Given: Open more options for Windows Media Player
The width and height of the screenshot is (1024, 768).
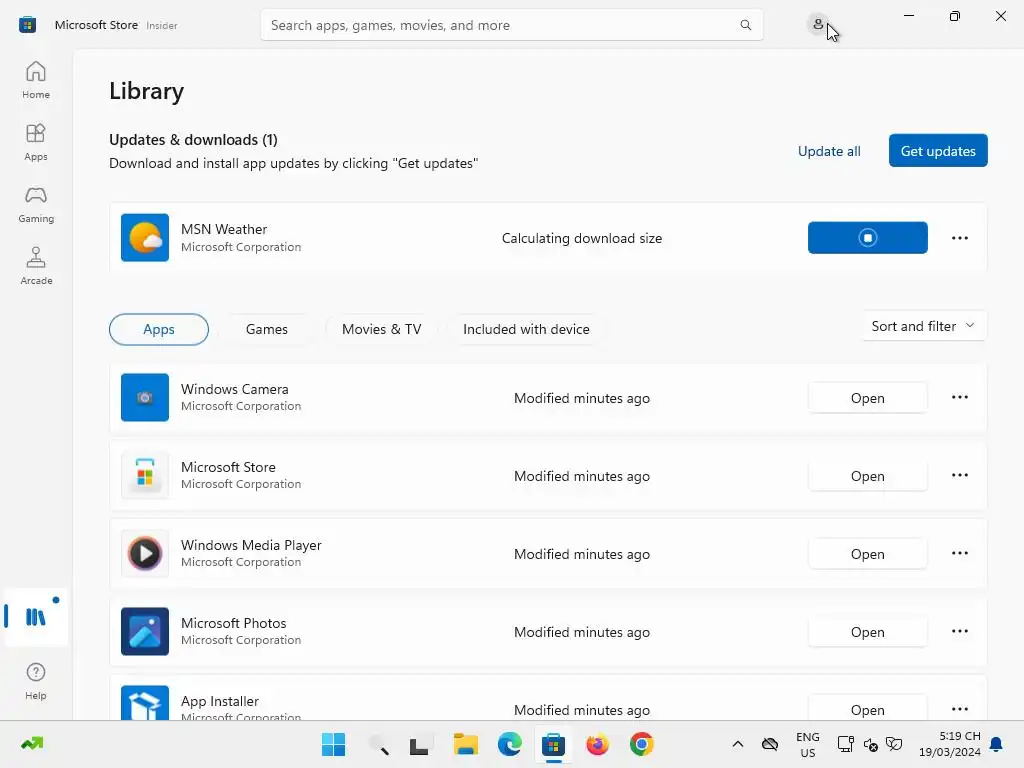Looking at the screenshot, I should 959,553.
